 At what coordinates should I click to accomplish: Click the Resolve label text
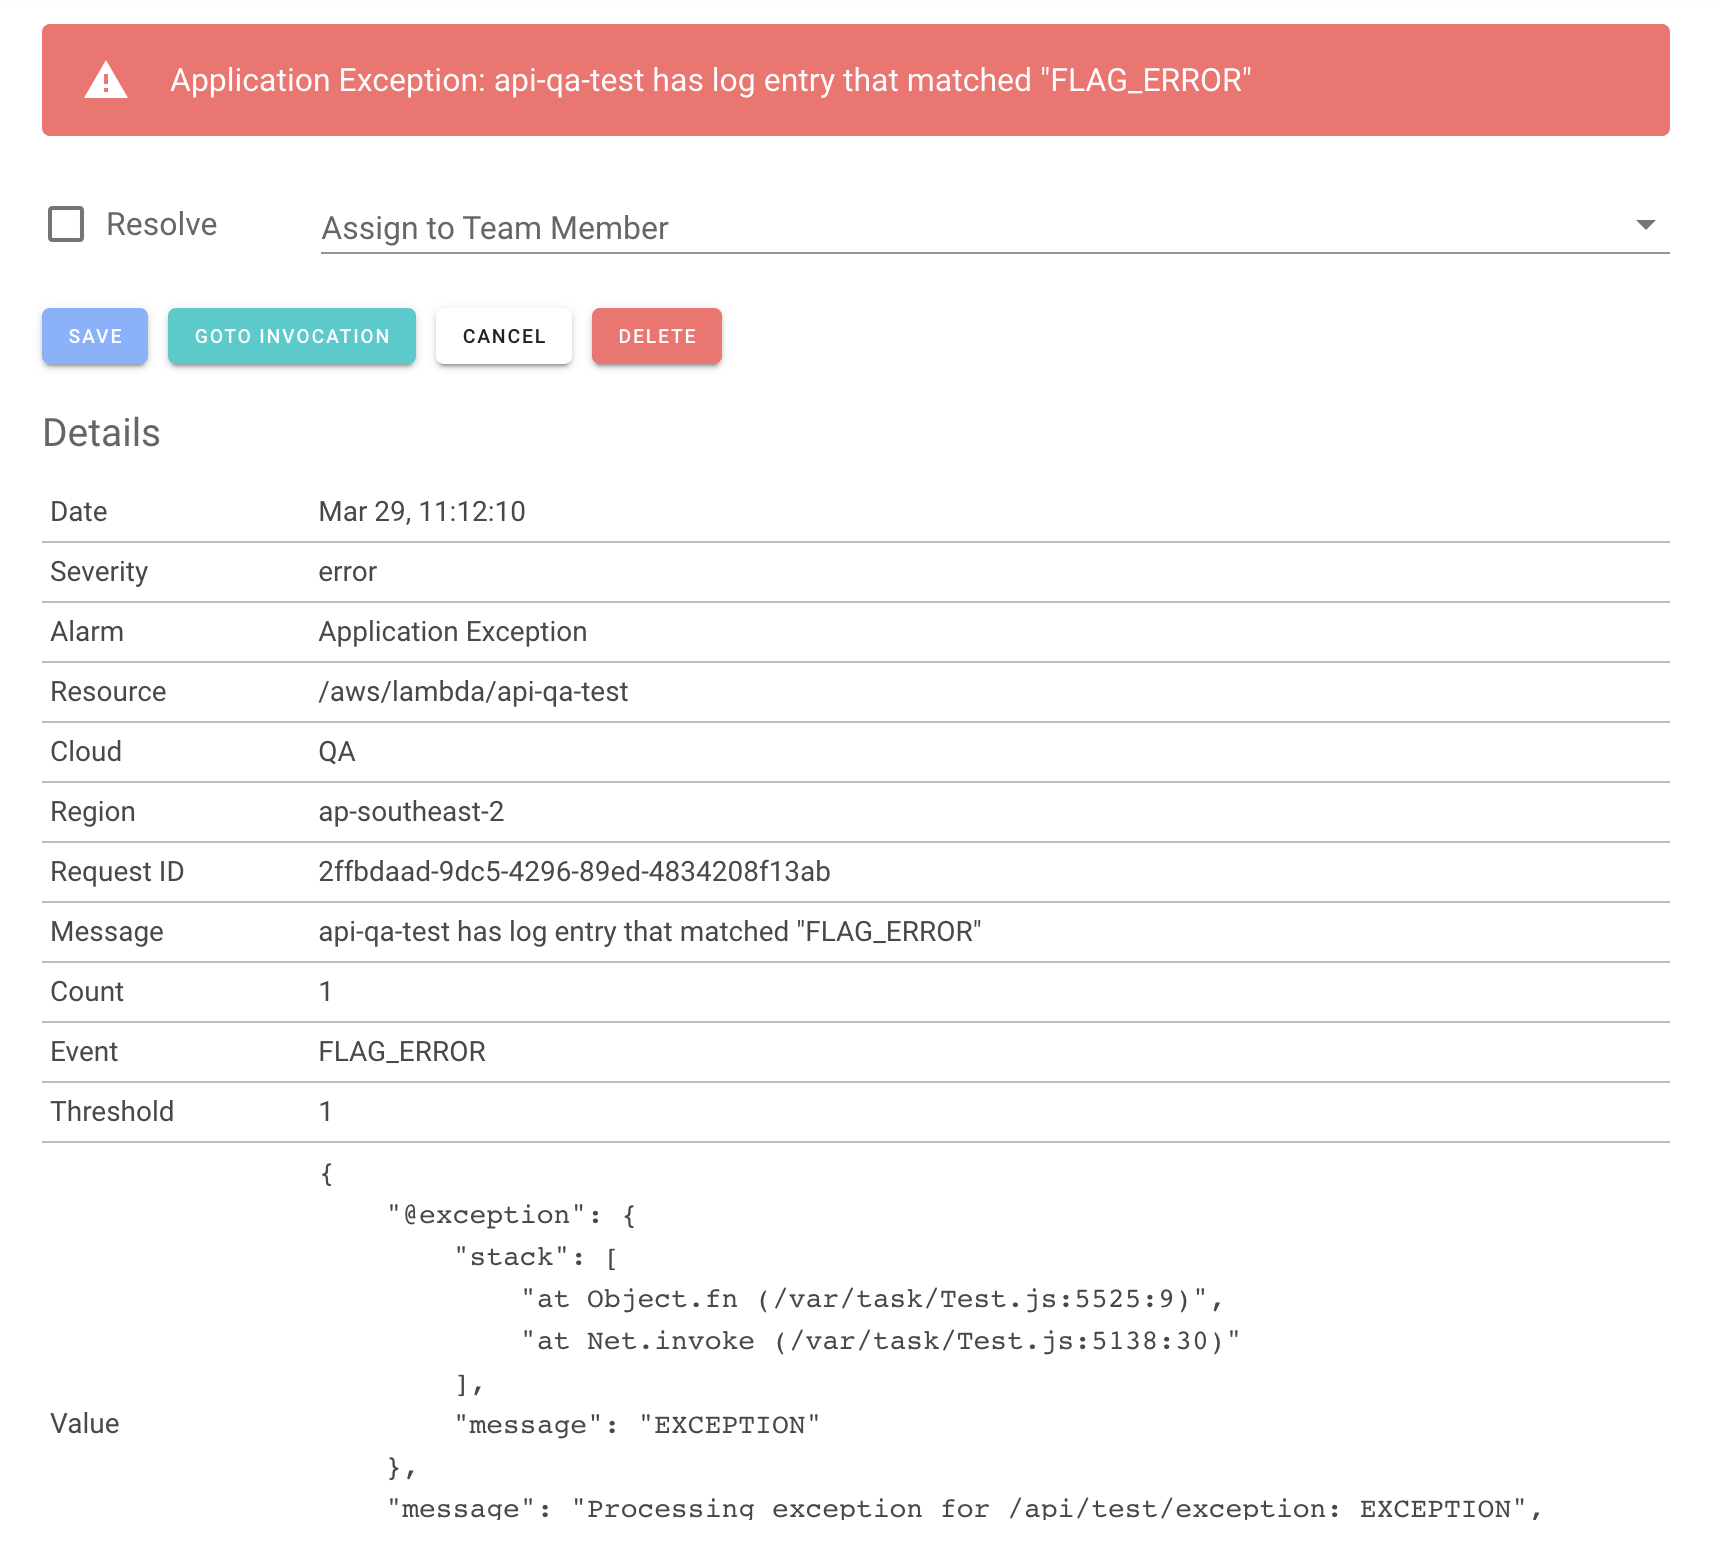click(162, 224)
